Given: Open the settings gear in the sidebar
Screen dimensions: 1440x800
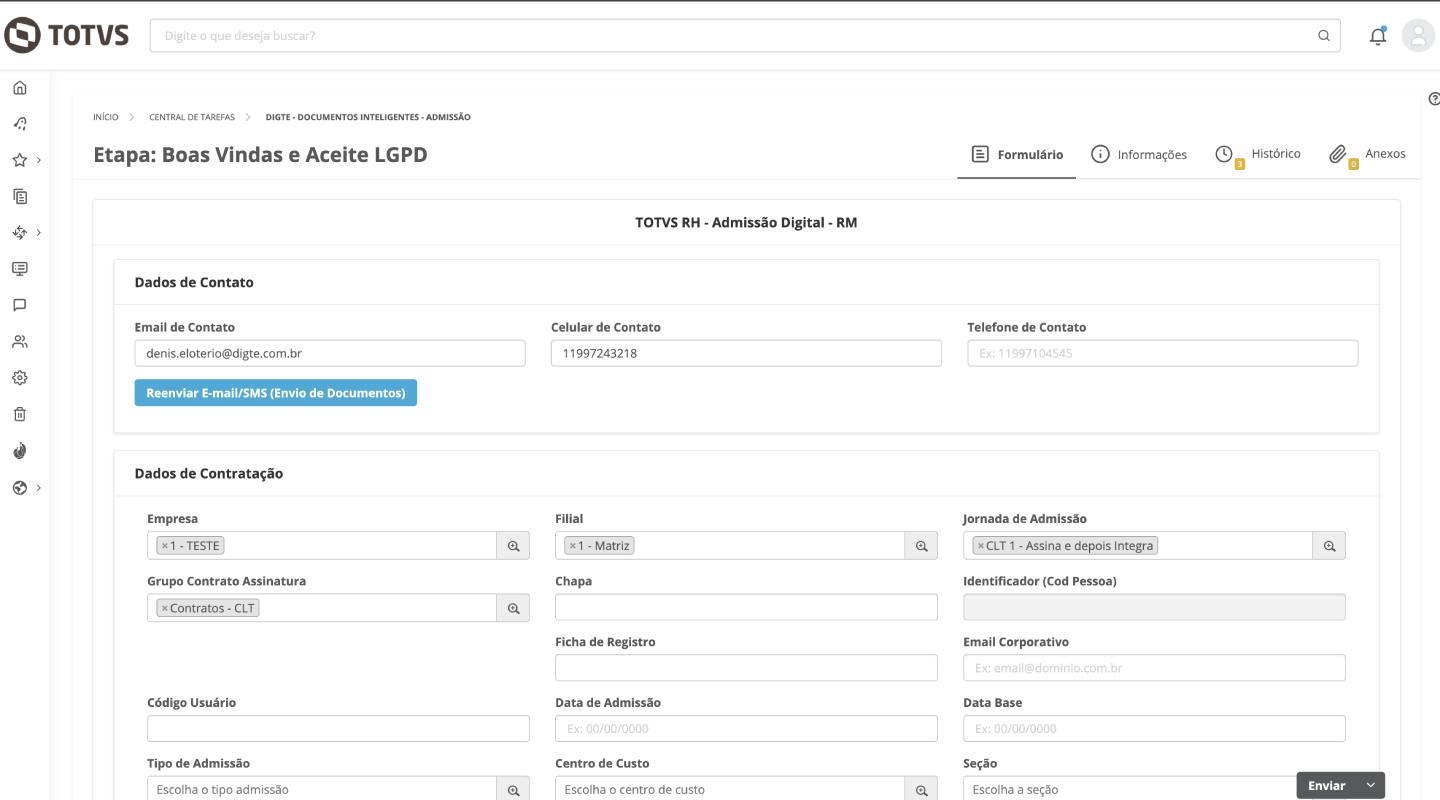Looking at the screenshot, I should [19, 378].
